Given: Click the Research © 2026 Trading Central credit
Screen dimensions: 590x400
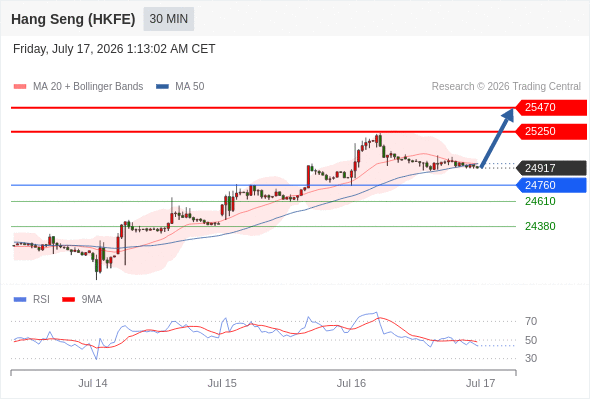Looking at the screenshot, I should point(506,87).
